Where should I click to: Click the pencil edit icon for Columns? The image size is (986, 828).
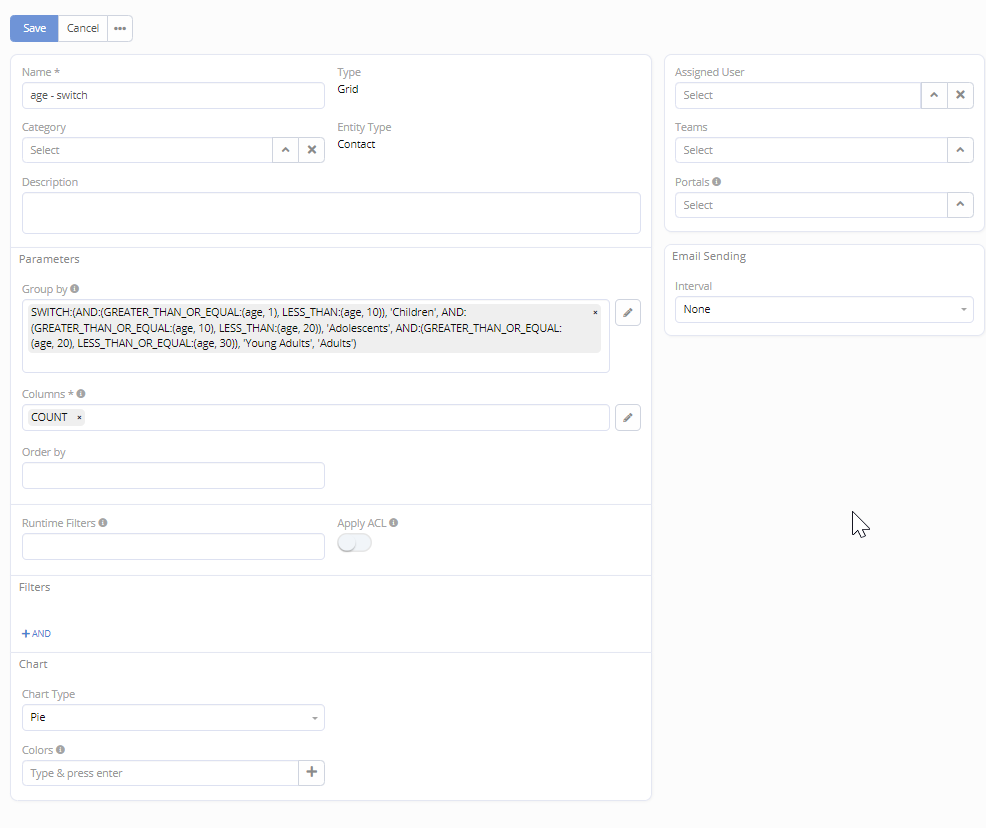[x=627, y=417]
